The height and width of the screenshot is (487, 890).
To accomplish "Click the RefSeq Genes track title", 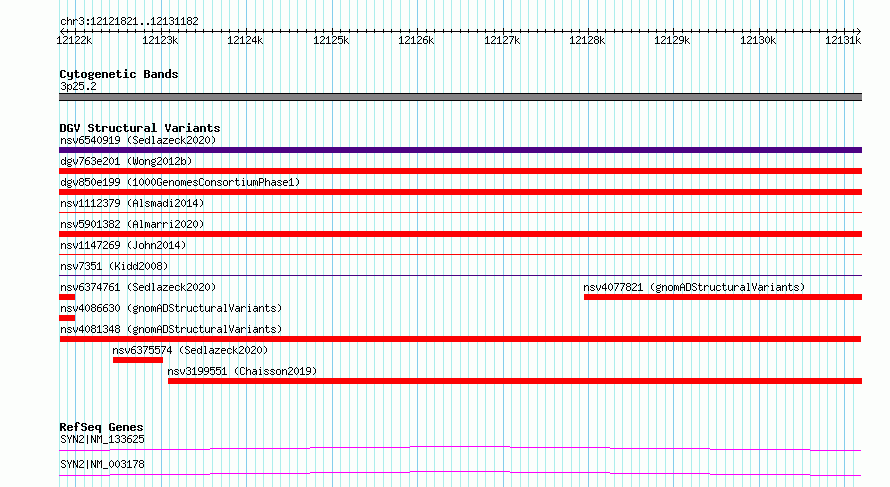I will (101, 427).
